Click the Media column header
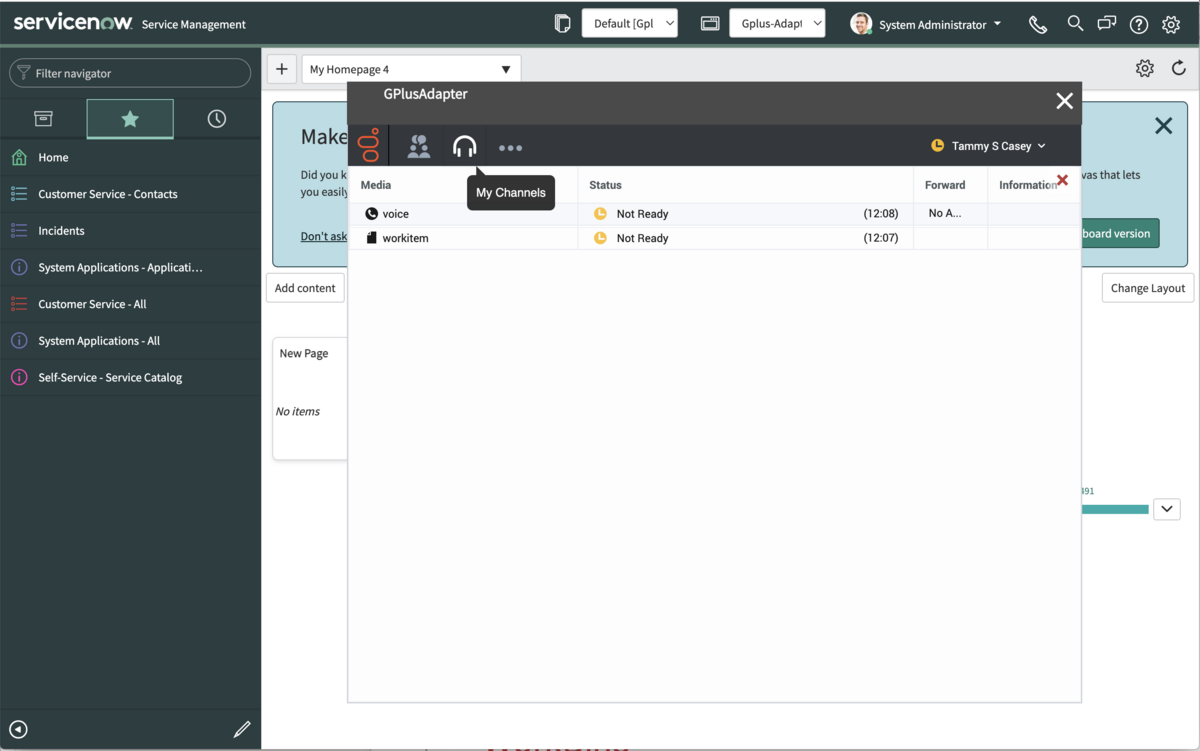This screenshot has height=751, width=1200. [376, 185]
